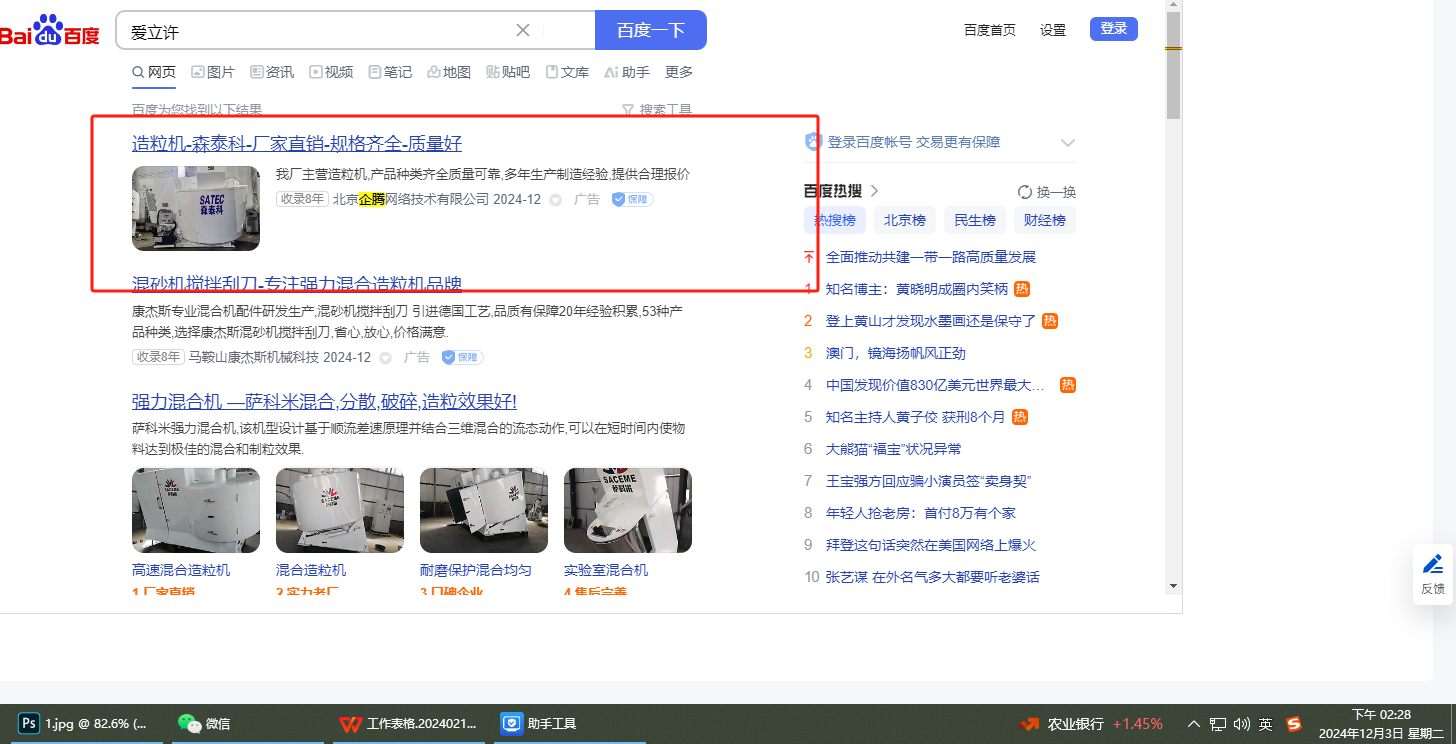The image size is (1456, 744).
Task: Open 设置 in the top bar
Action: tap(1053, 30)
